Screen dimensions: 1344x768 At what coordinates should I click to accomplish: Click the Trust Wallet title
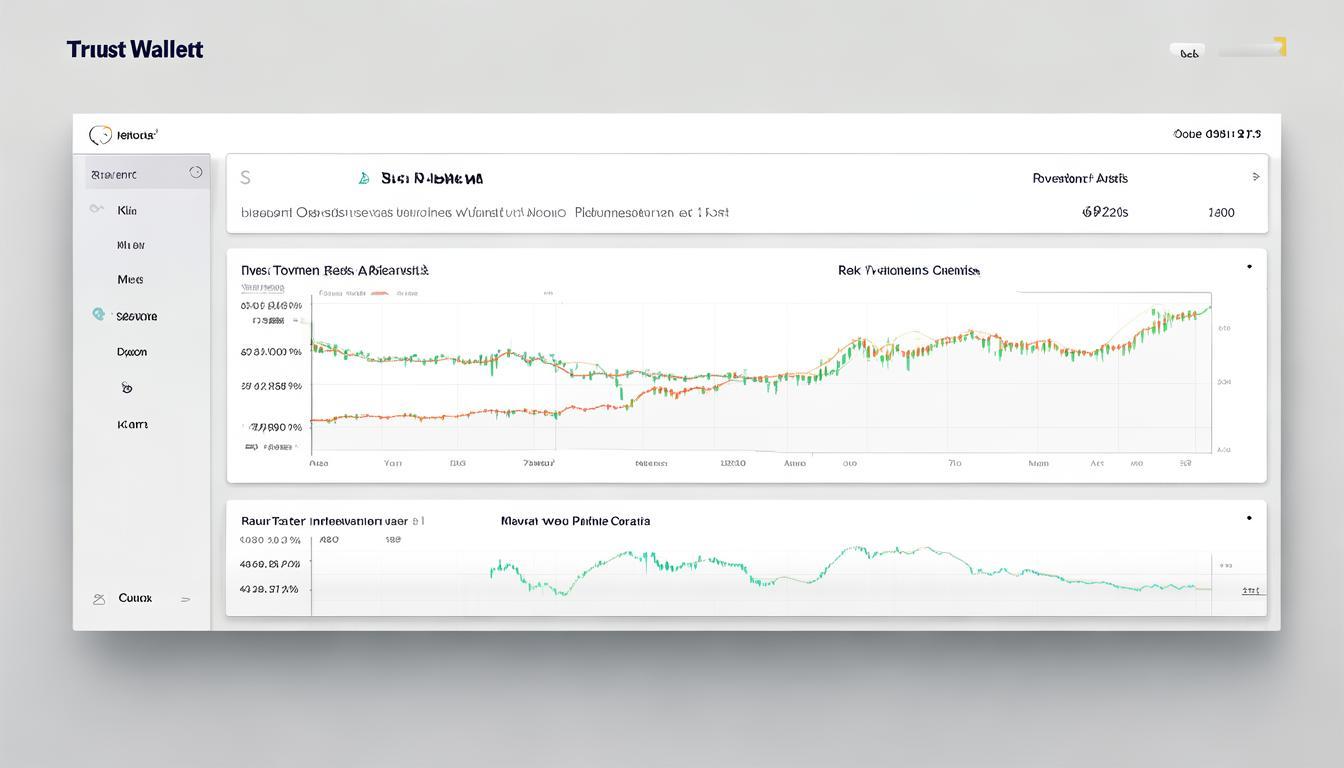point(135,49)
